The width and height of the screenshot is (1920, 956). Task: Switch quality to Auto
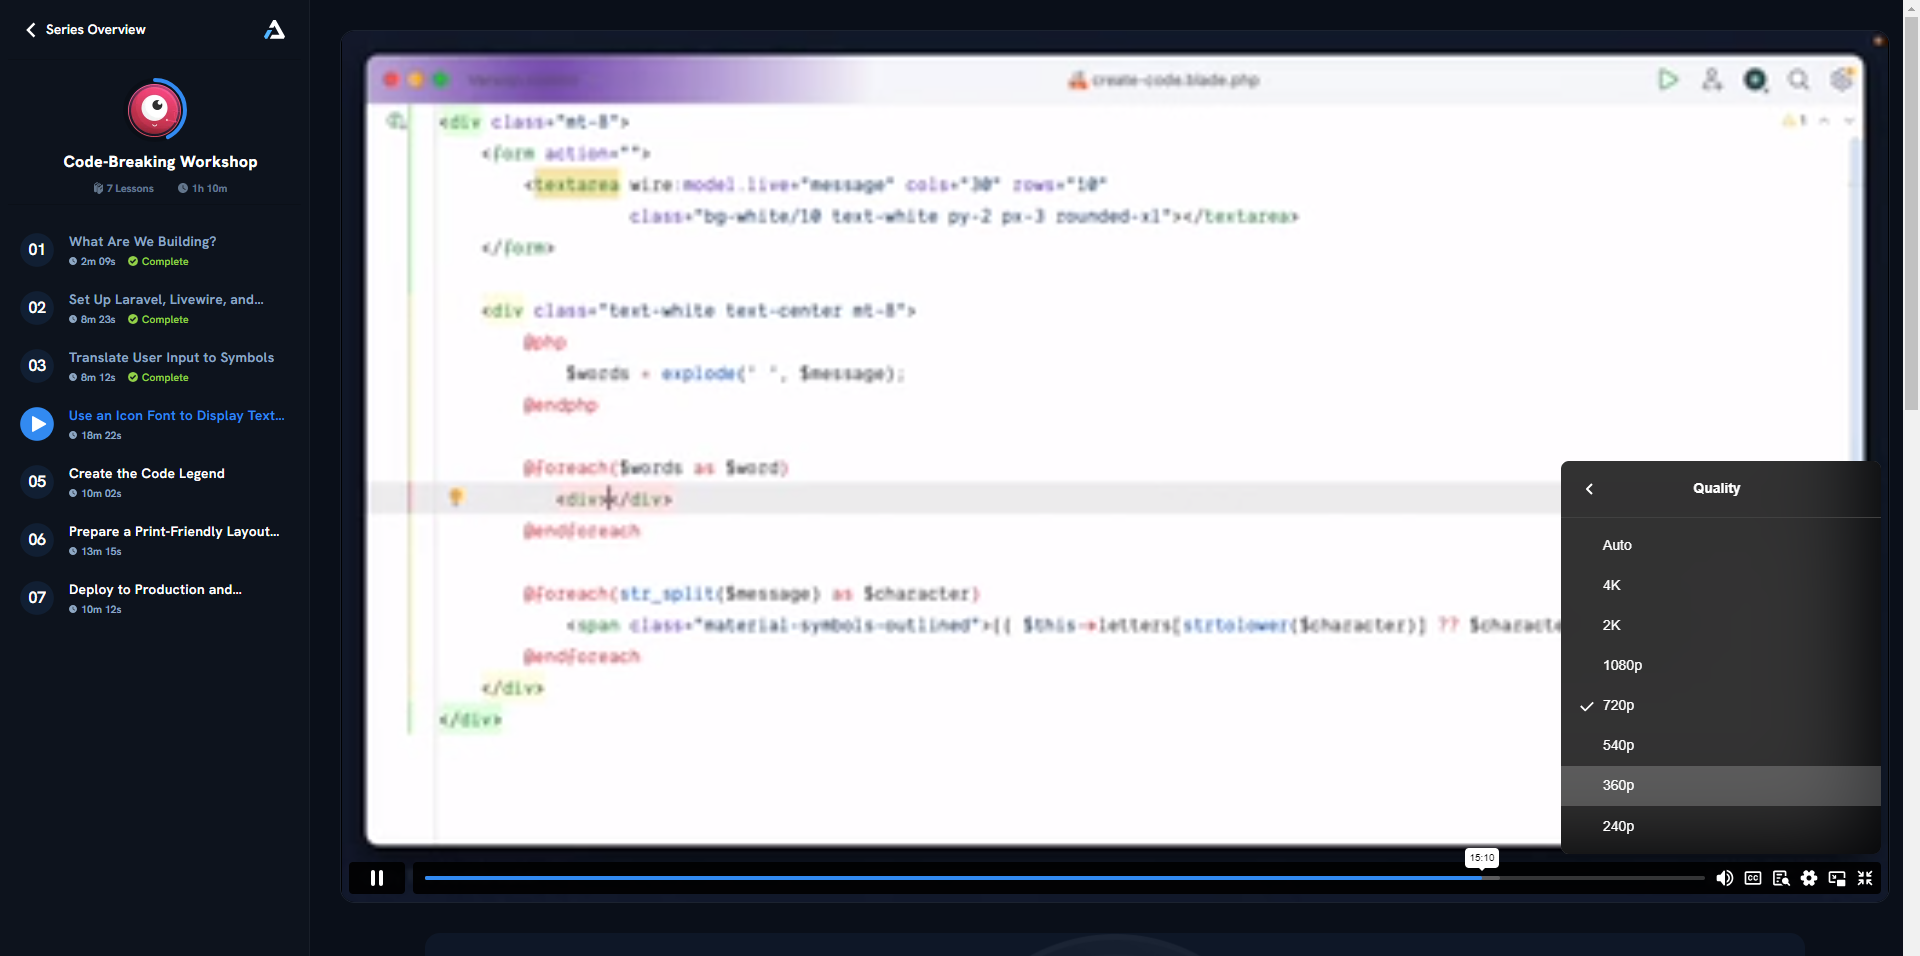click(1721, 546)
